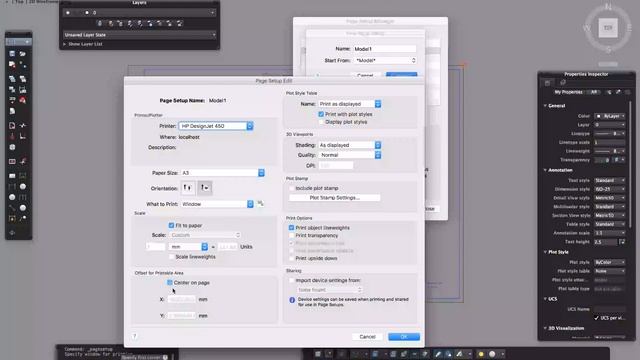Switch to My Properties tab
The image size is (640, 360).
coord(568,92)
